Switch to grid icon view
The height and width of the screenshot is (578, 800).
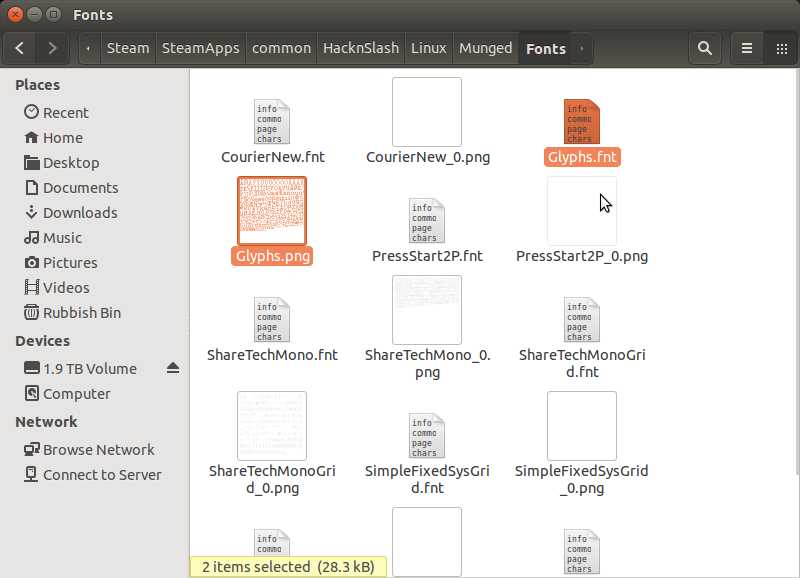coord(781,48)
